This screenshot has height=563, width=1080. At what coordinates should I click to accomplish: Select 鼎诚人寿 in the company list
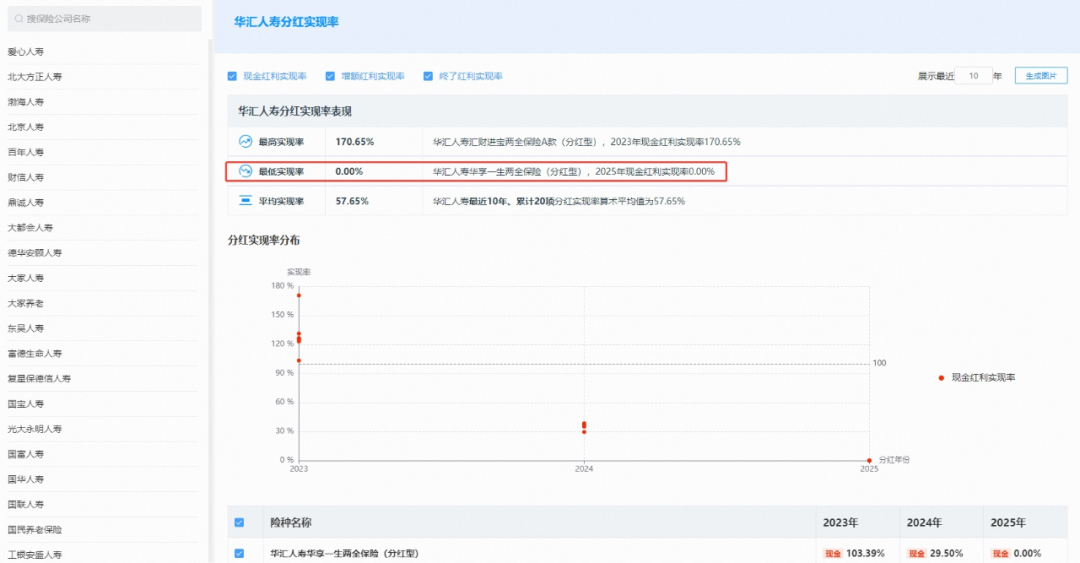coord(25,203)
